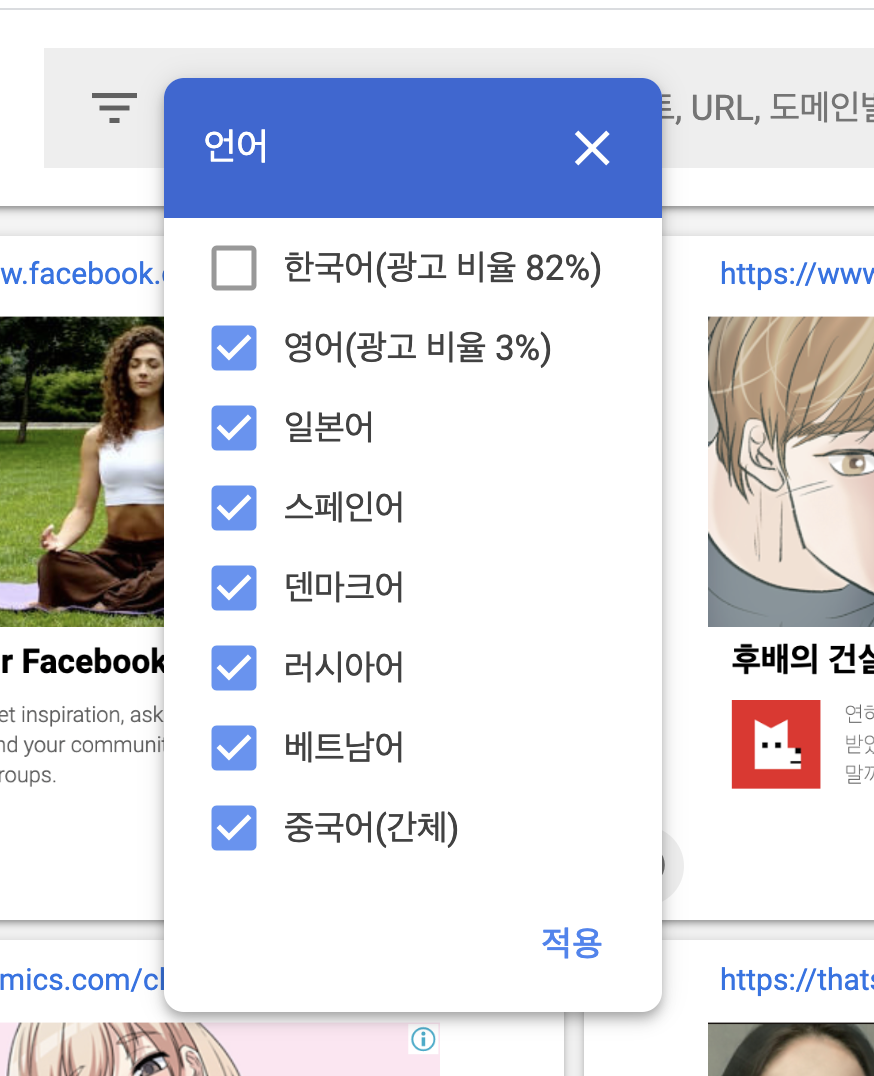Open the filter list icon

115,108
